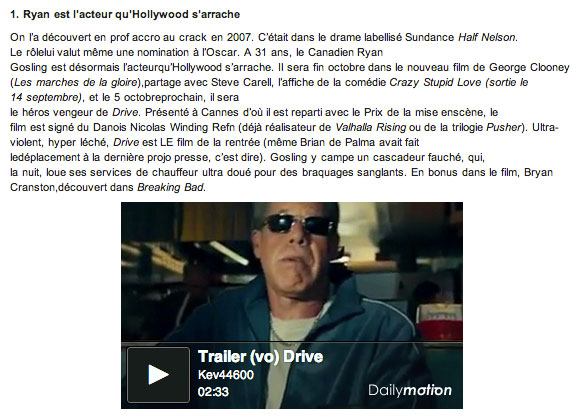The image size is (580, 417).
Task: Open uploader Kev44600's profile
Action: click(226, 375)
